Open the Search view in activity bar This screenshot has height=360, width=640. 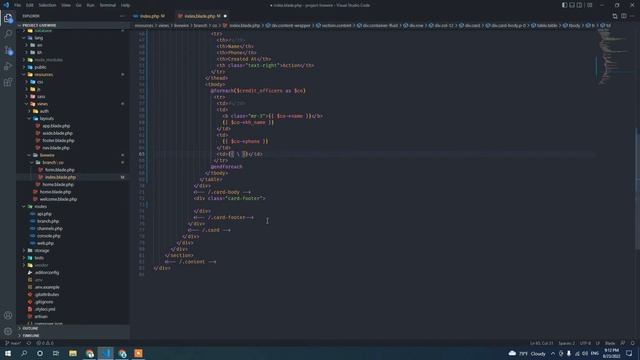[x=8, y=34]
